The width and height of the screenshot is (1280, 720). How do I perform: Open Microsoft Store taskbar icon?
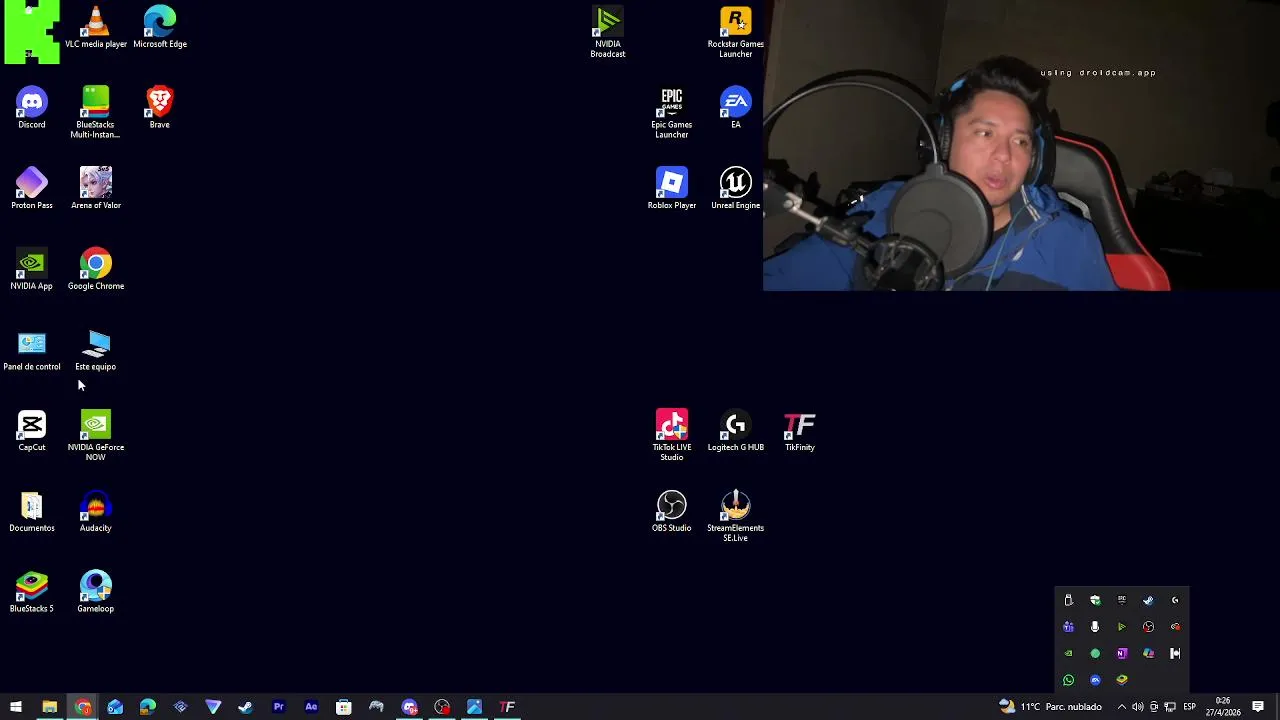click(343, 707)
